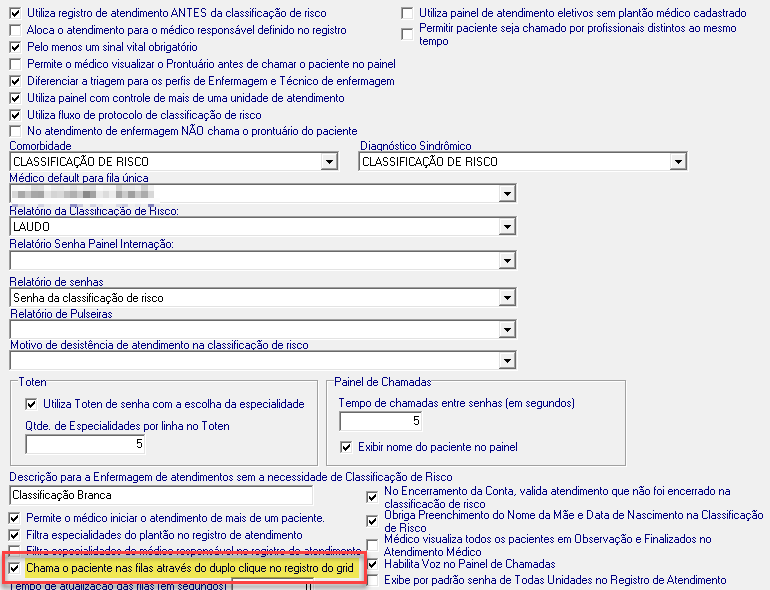Image resolution: width=770 pixels, height=590 pixels.
Task: Click the 'Classificação Branca' description field
Action: [161, 495]
